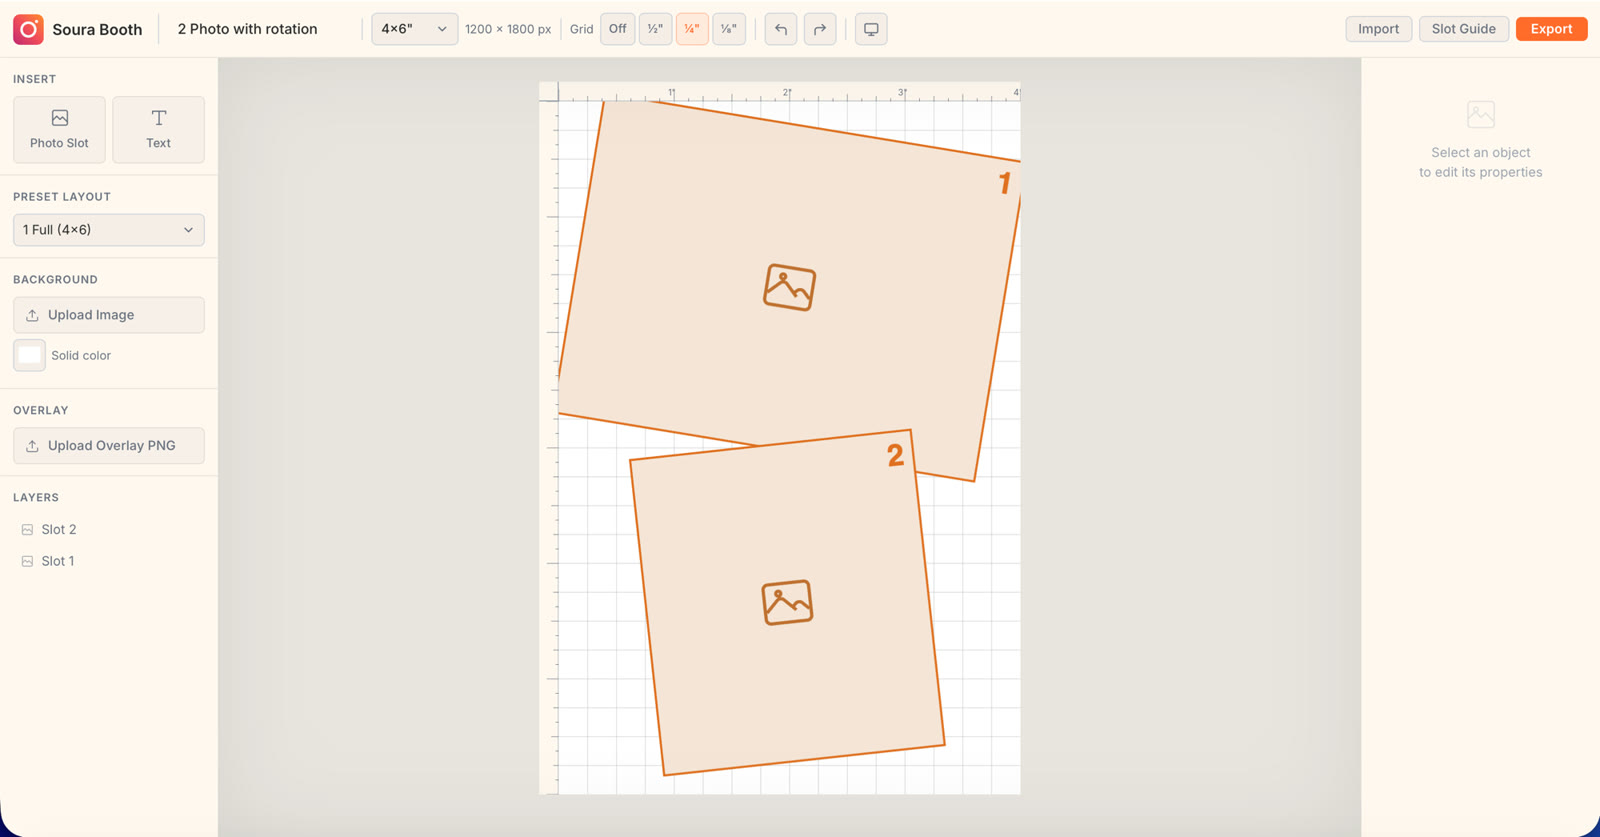Click the Import button

pyautogui.click(x=1378, y=29)
